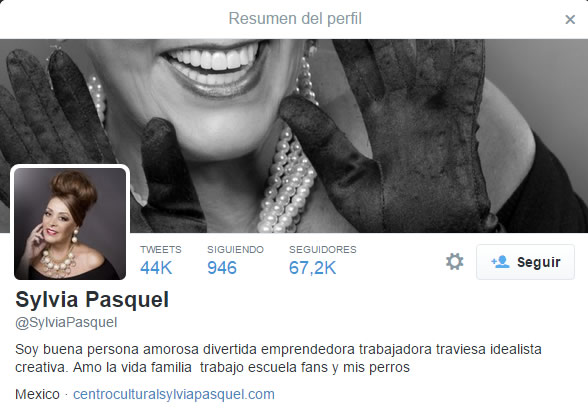This screenshot has width=588, height=412.
Task: Click the Mexico location text
Action: coord(37,394)
